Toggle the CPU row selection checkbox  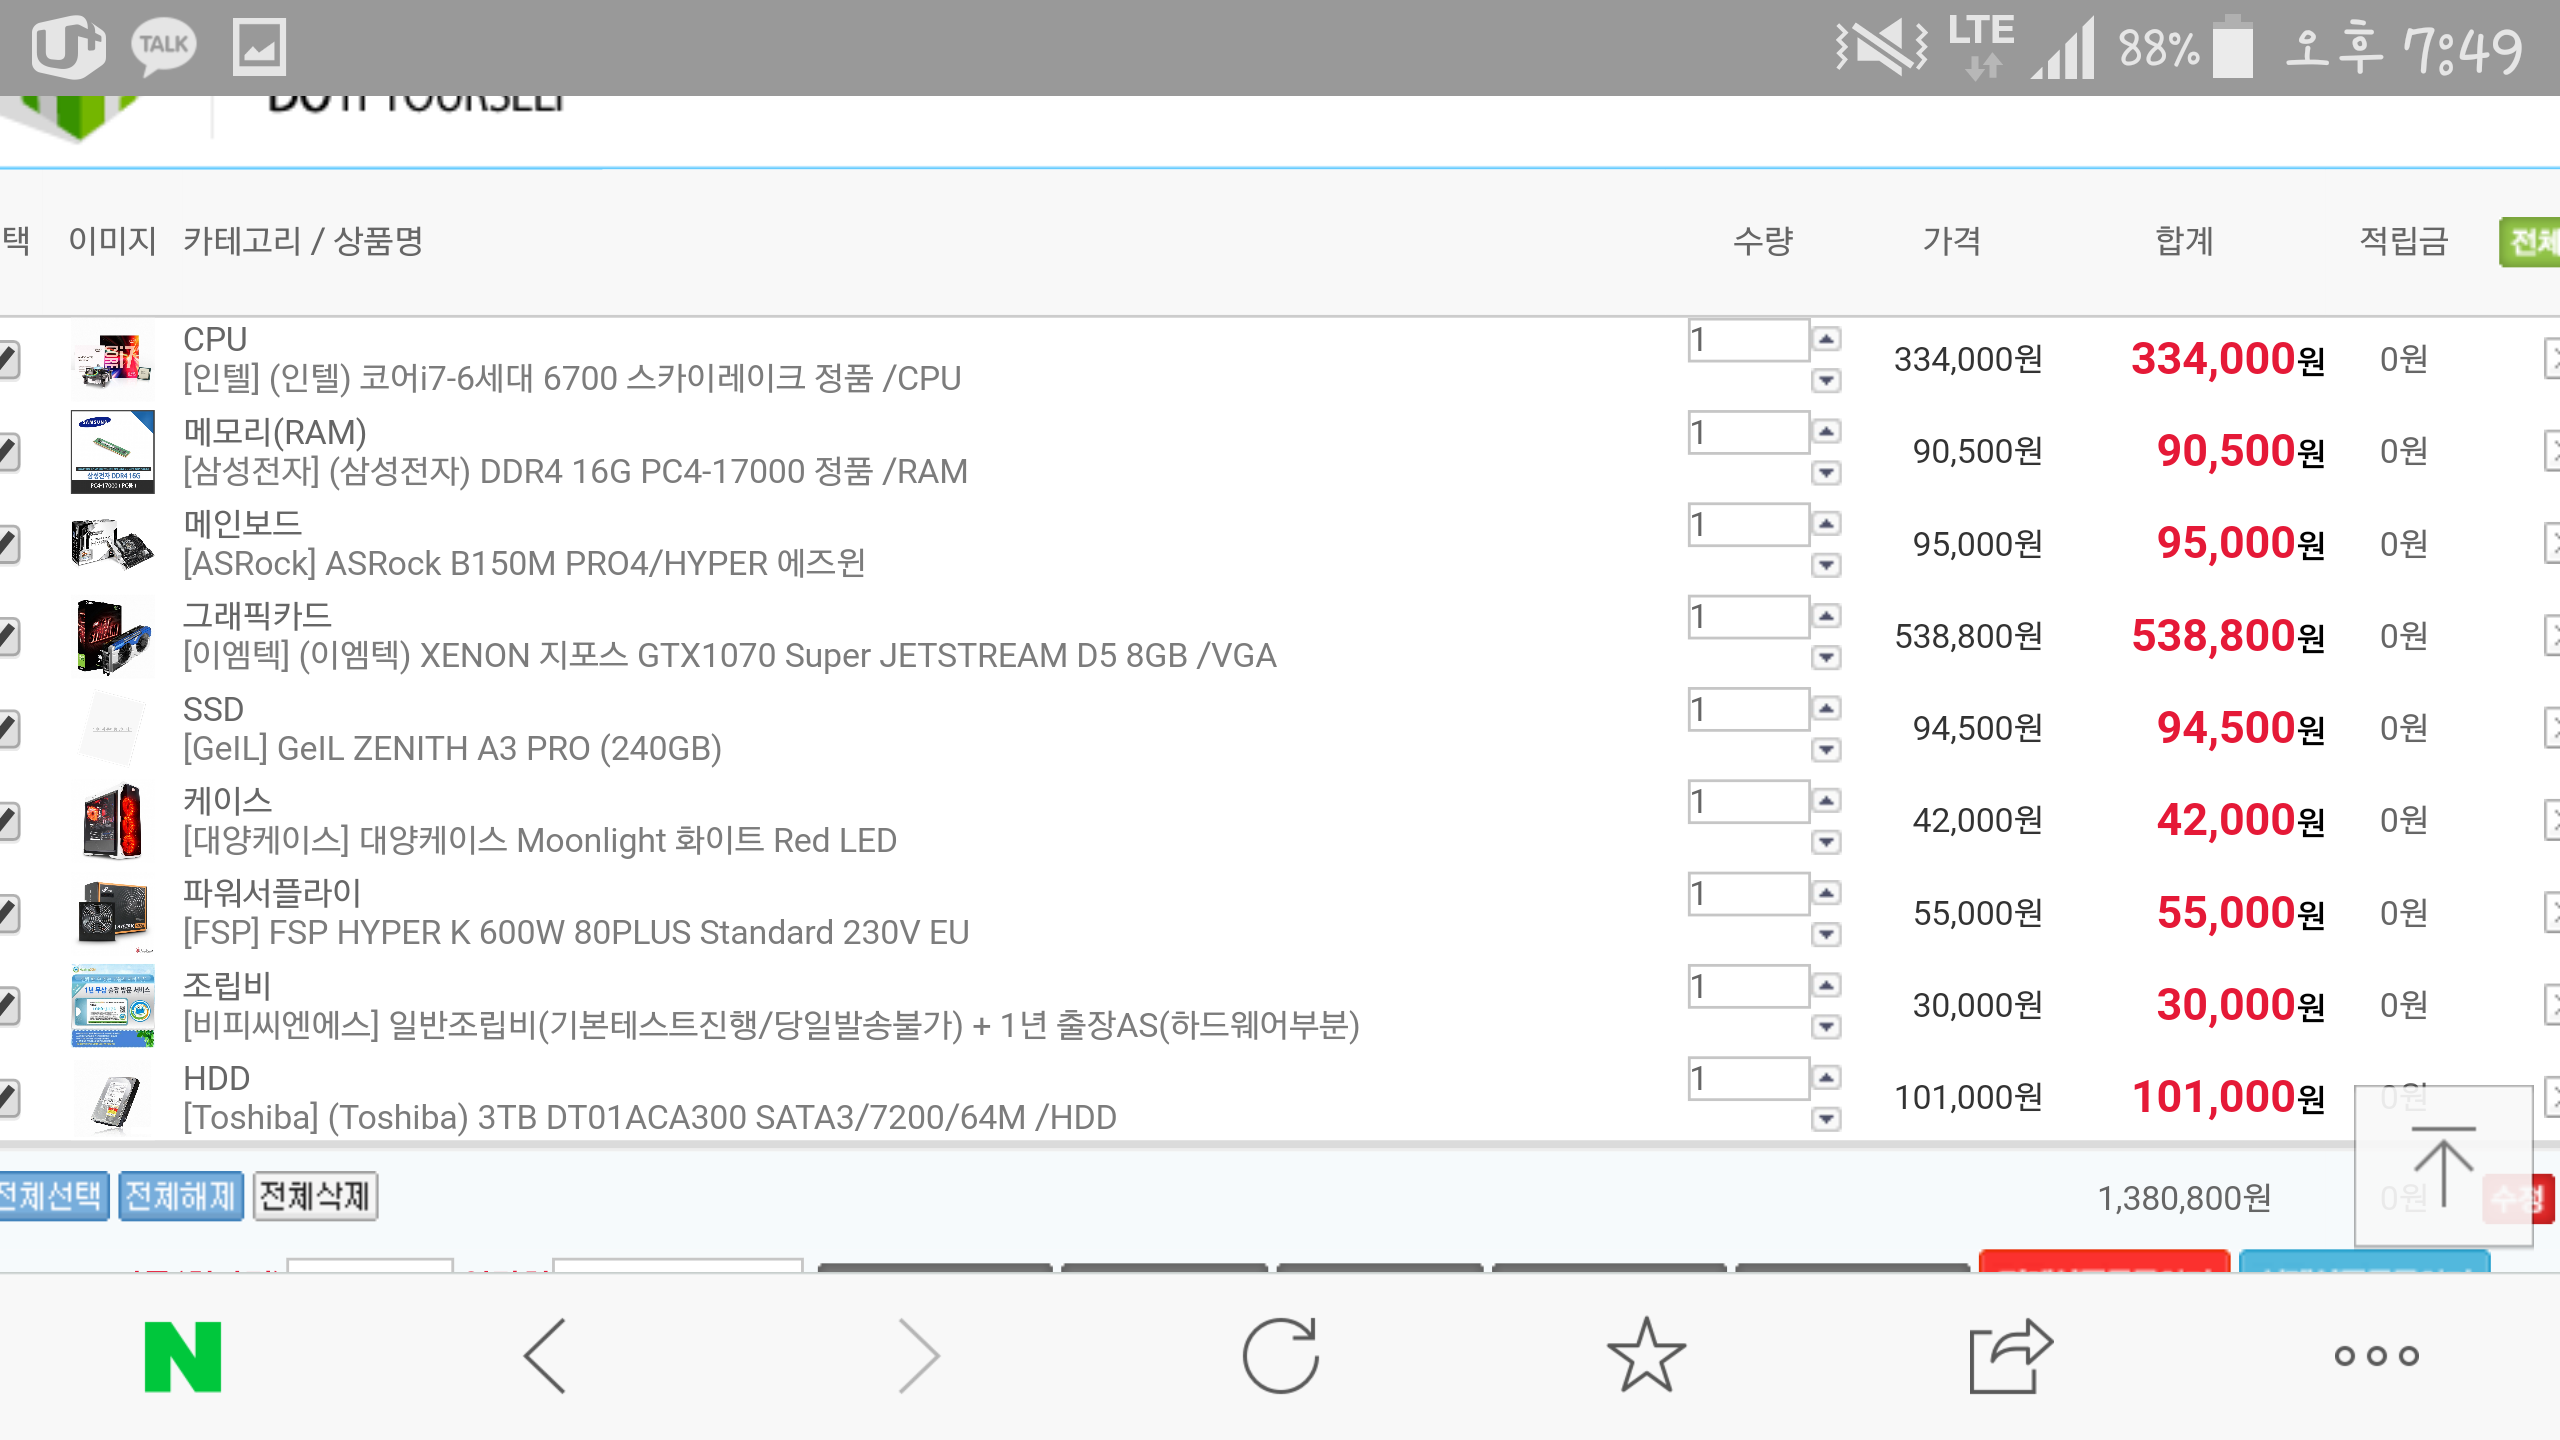[8, 360]
